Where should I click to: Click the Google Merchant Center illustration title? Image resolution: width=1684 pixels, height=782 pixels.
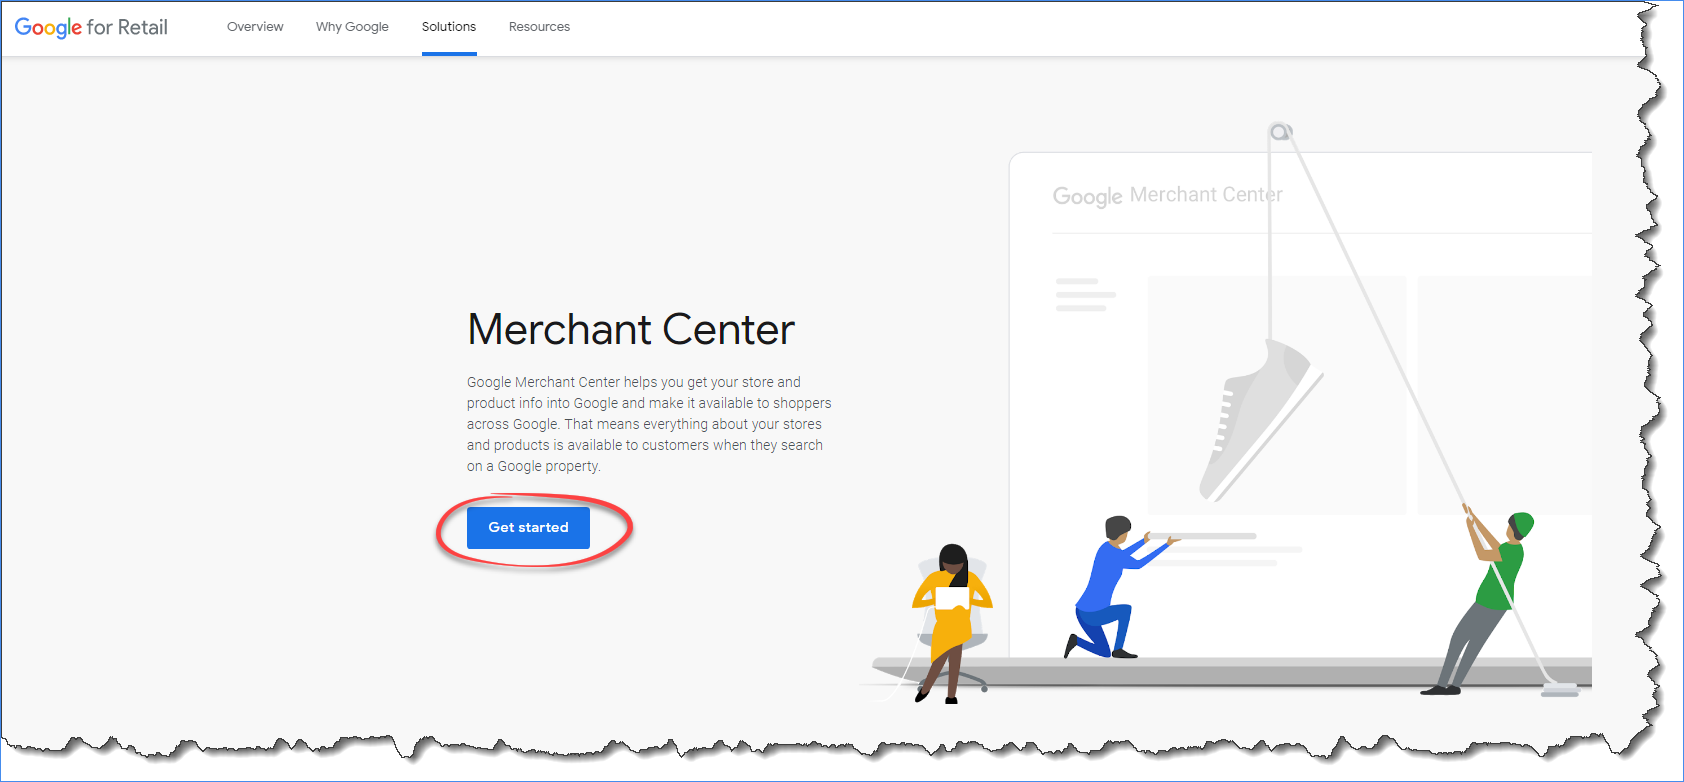1167,196
